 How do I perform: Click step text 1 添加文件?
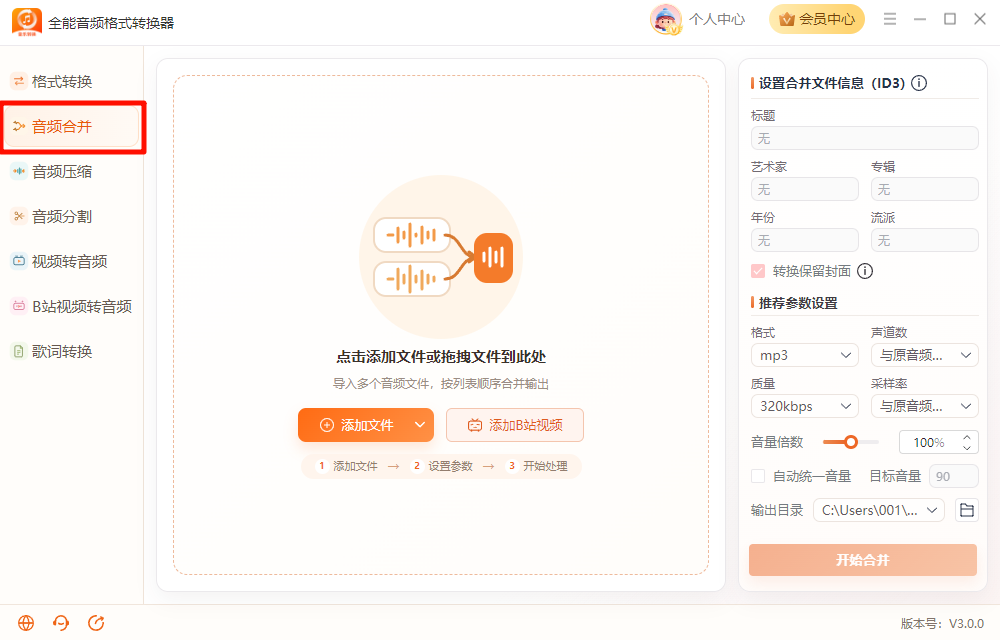point(348,466)
